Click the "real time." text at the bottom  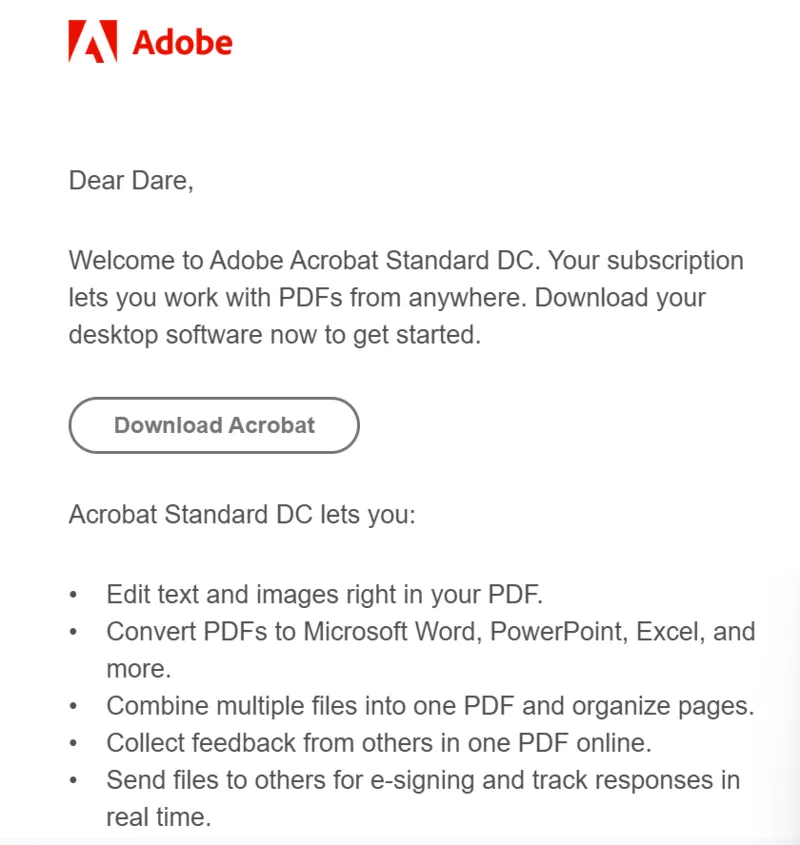(x=159, y=816)
